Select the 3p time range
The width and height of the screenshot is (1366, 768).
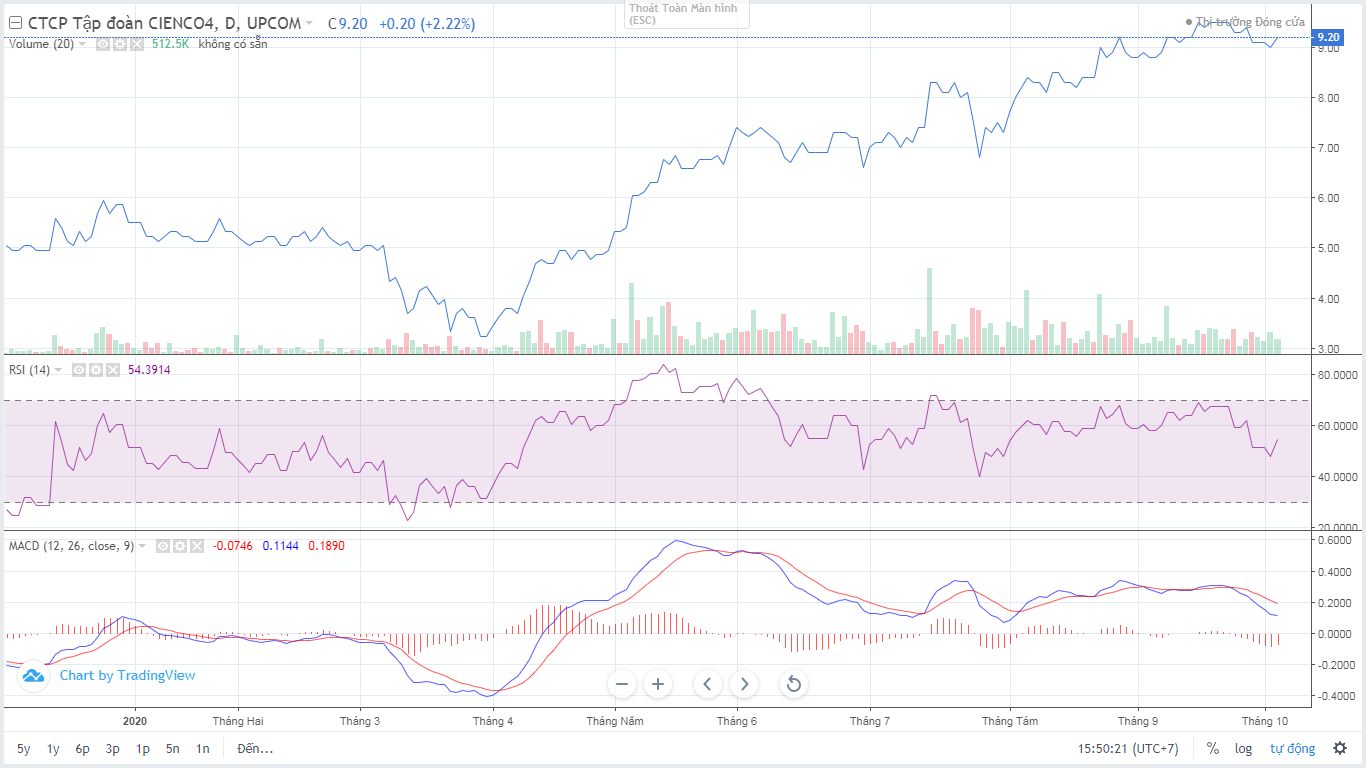point(113,748)
